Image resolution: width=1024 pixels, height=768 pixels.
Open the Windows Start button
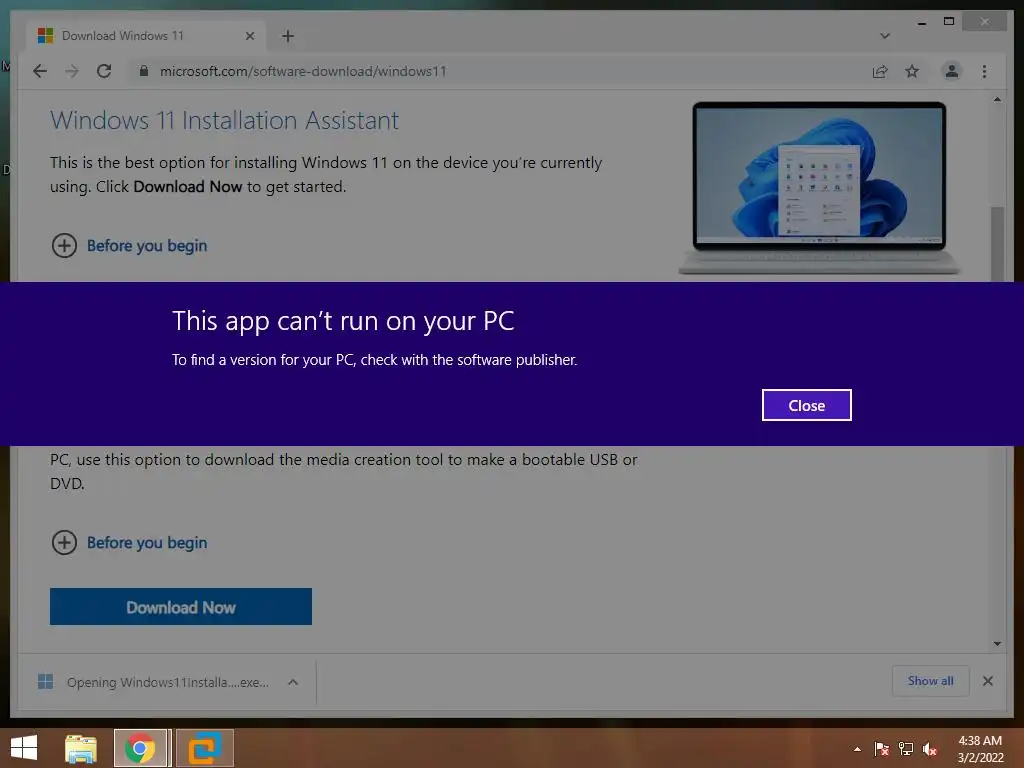24,748
